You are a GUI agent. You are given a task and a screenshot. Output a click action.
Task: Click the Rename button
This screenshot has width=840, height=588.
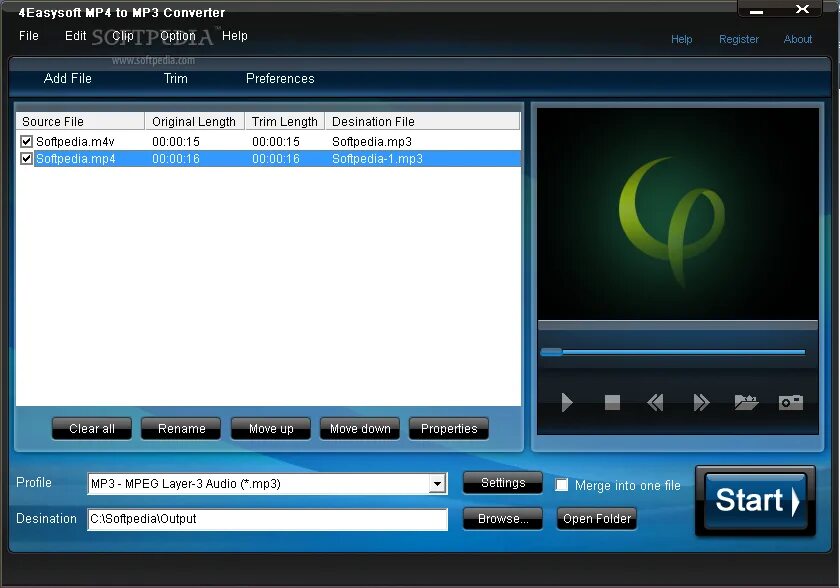[181, 428]
